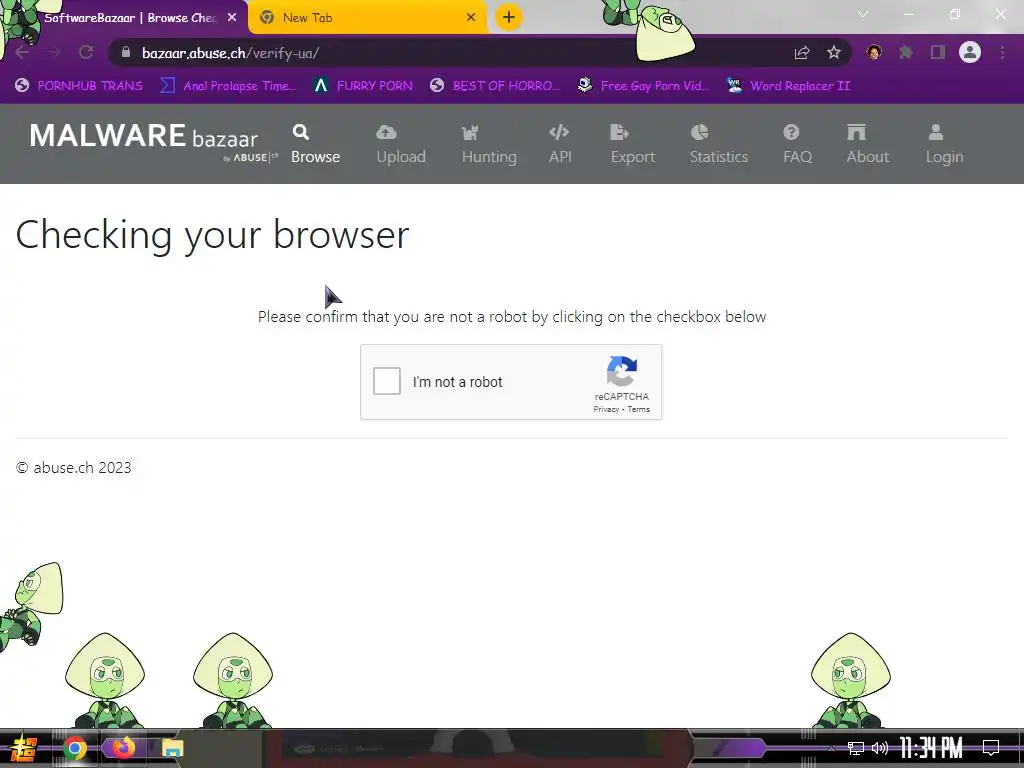Click the Export file icon

pyautogui.click(x=619, y=133)
